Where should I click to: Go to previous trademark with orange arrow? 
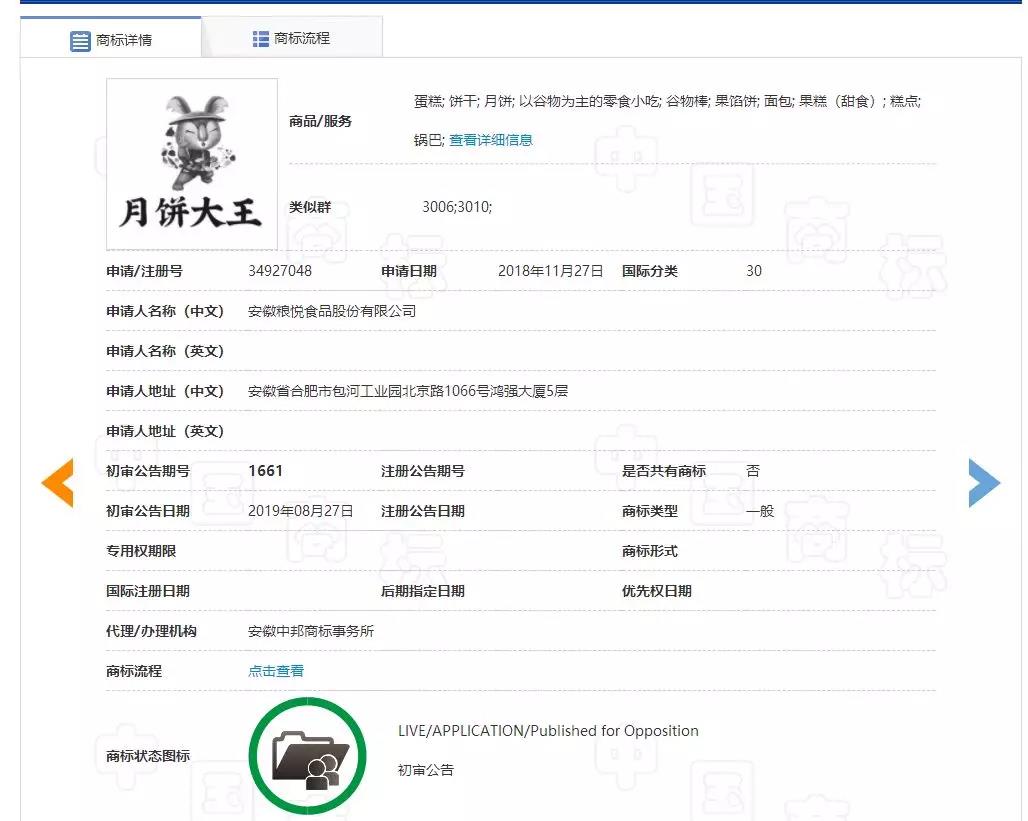click(x=58, y=483)
